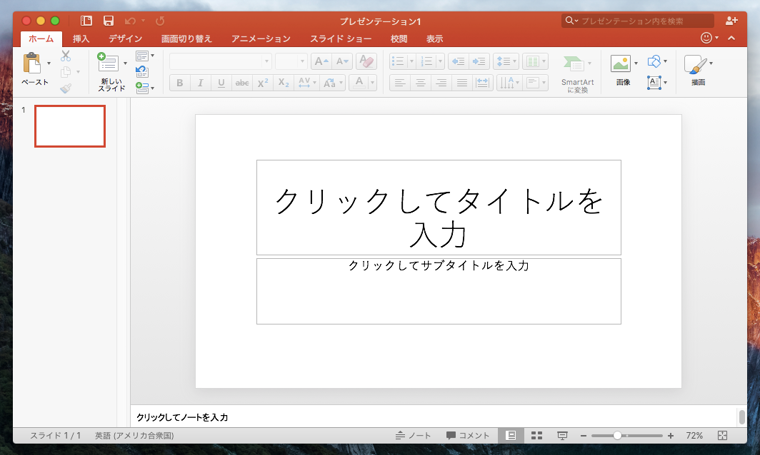760x455 pixels.
Task: Click the text box icon
Action: (x=654, y=82)
